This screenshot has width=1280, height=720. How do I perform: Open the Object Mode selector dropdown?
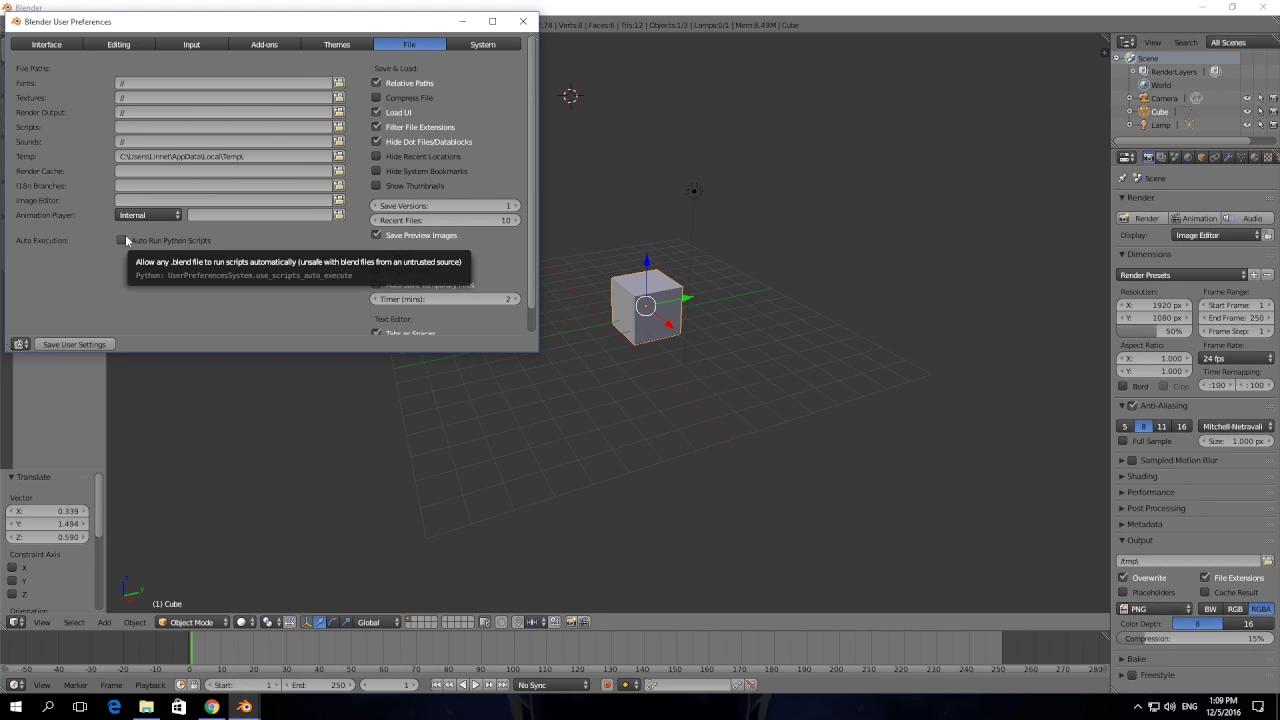[192, 622]
